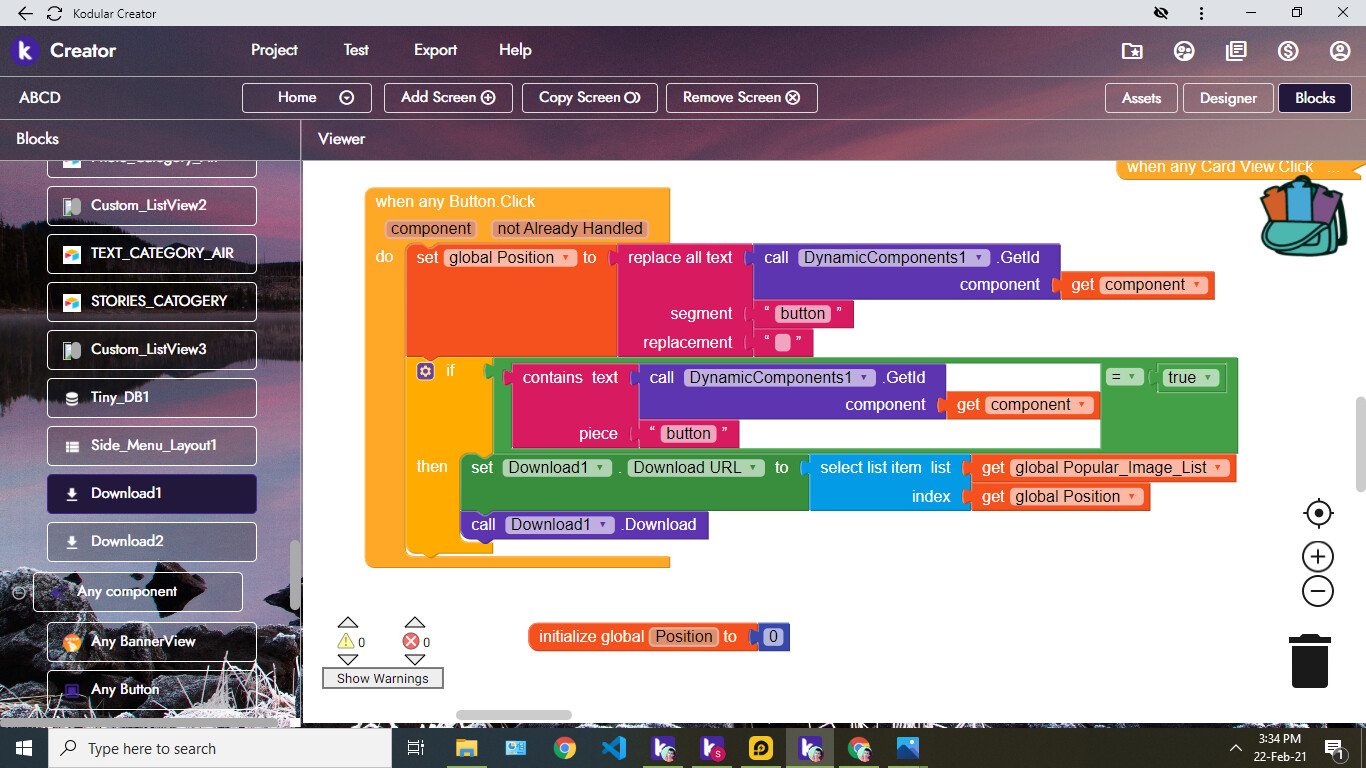Select TEXT_CATEGORY_AIR component
Image resolution: width=1366 pixels, height=768 pixels.
pos(152,254)
